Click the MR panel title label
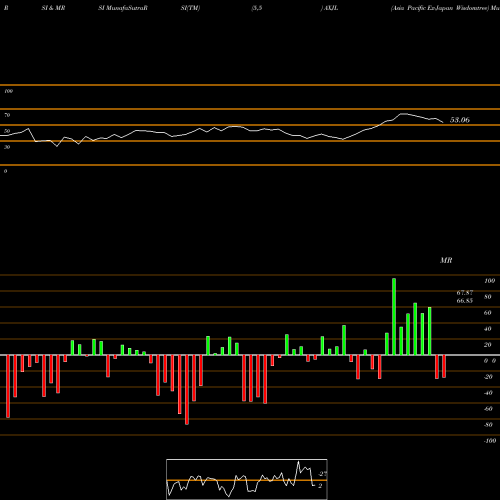Image resolution: width=500 pixels, height=500 pixels. (446, 260)
